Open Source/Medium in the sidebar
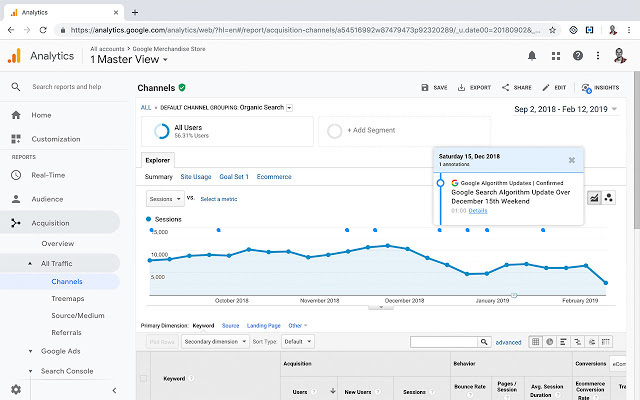The width and height of the screenshot is (640, 400). (x=77, y=316)
